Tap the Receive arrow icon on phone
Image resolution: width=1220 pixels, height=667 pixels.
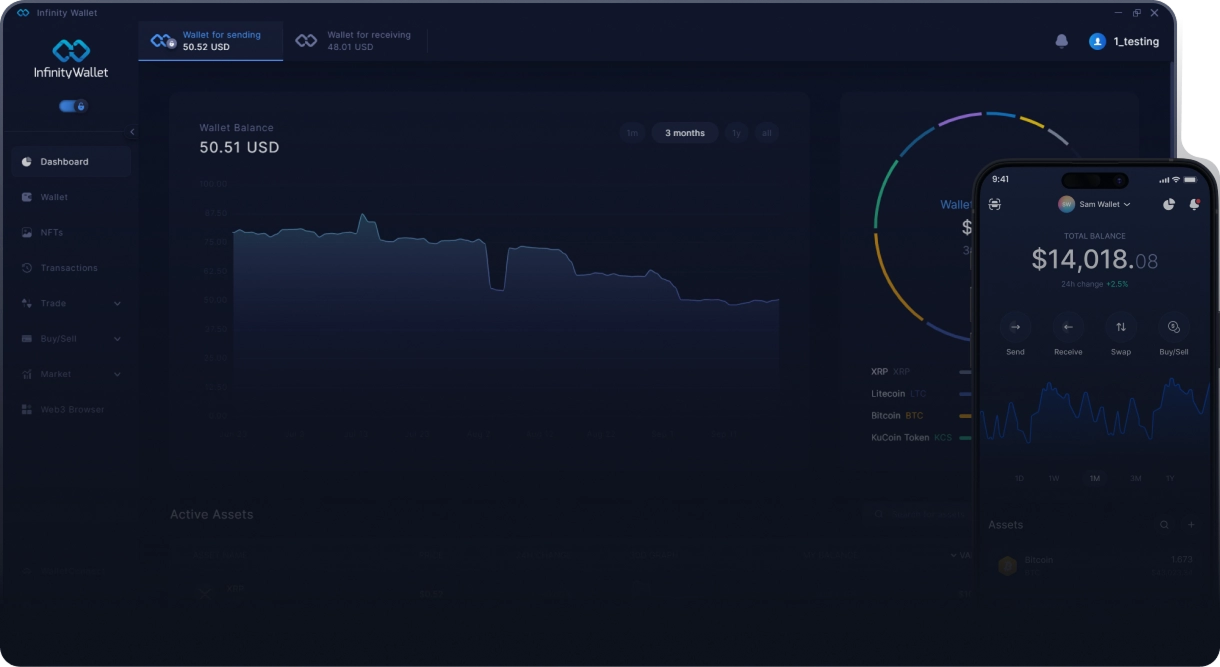click(x=1068, y=327)
